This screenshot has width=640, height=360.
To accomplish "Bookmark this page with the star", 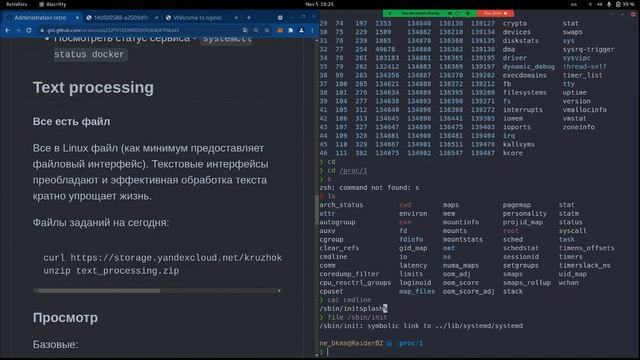I will tap(267, 30).
